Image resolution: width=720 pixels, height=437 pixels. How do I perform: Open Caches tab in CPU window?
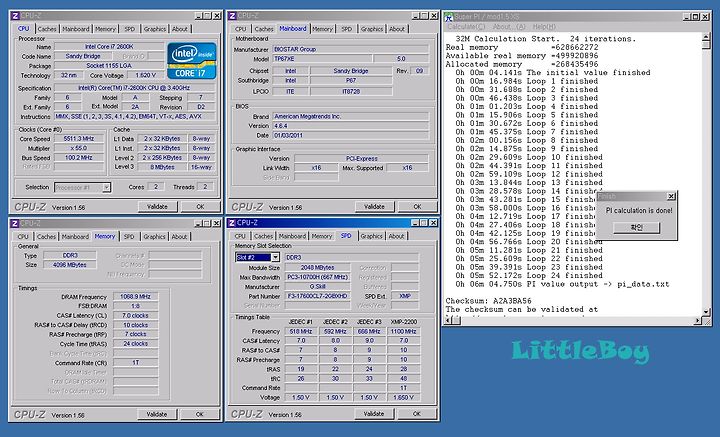coord(47,29)
